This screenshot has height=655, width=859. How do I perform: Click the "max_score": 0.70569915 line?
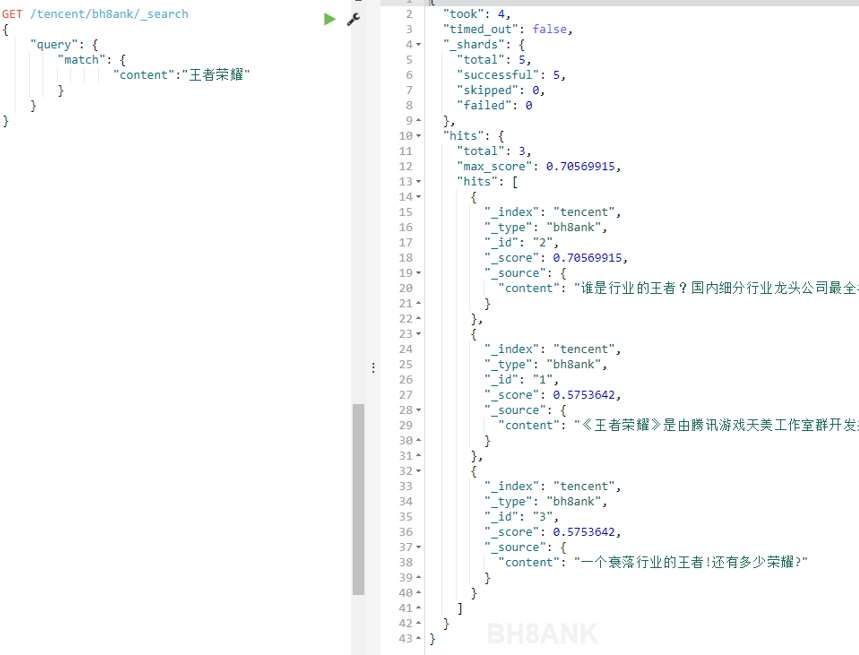click(x=539, y=166)
